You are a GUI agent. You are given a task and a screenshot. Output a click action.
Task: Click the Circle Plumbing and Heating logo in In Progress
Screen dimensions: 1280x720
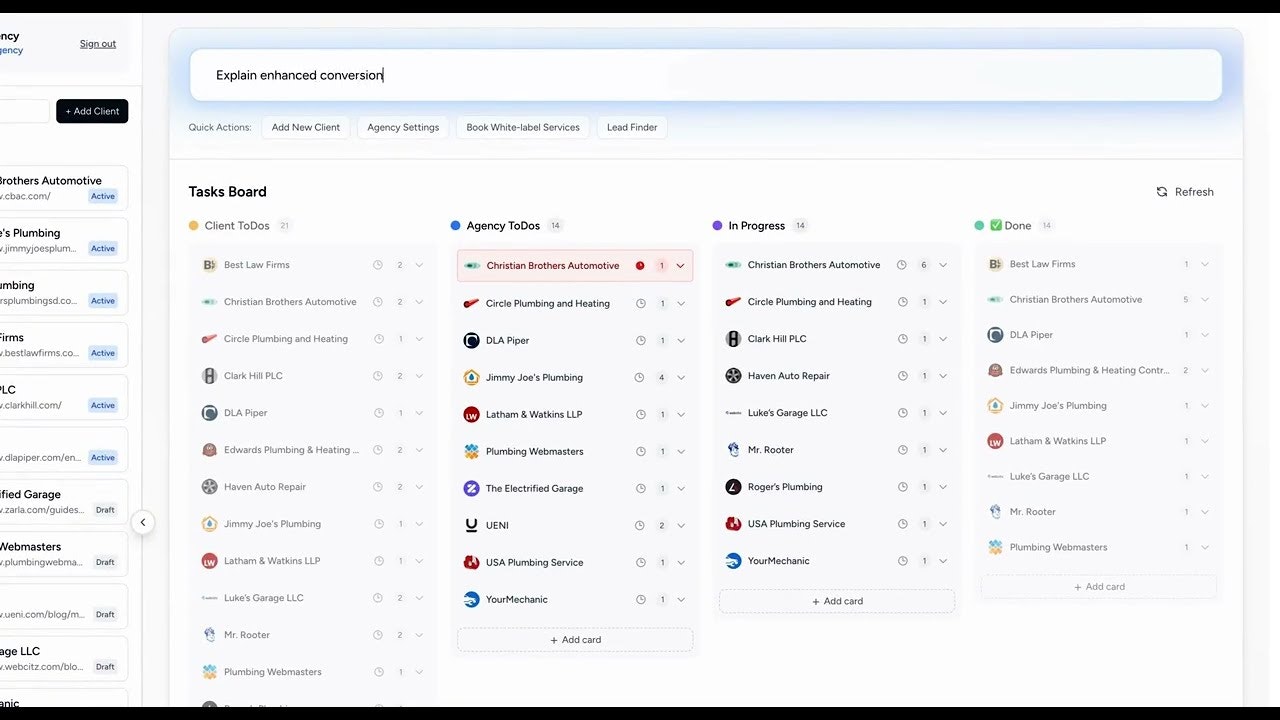pyautogui.click(x=734, y=302)
